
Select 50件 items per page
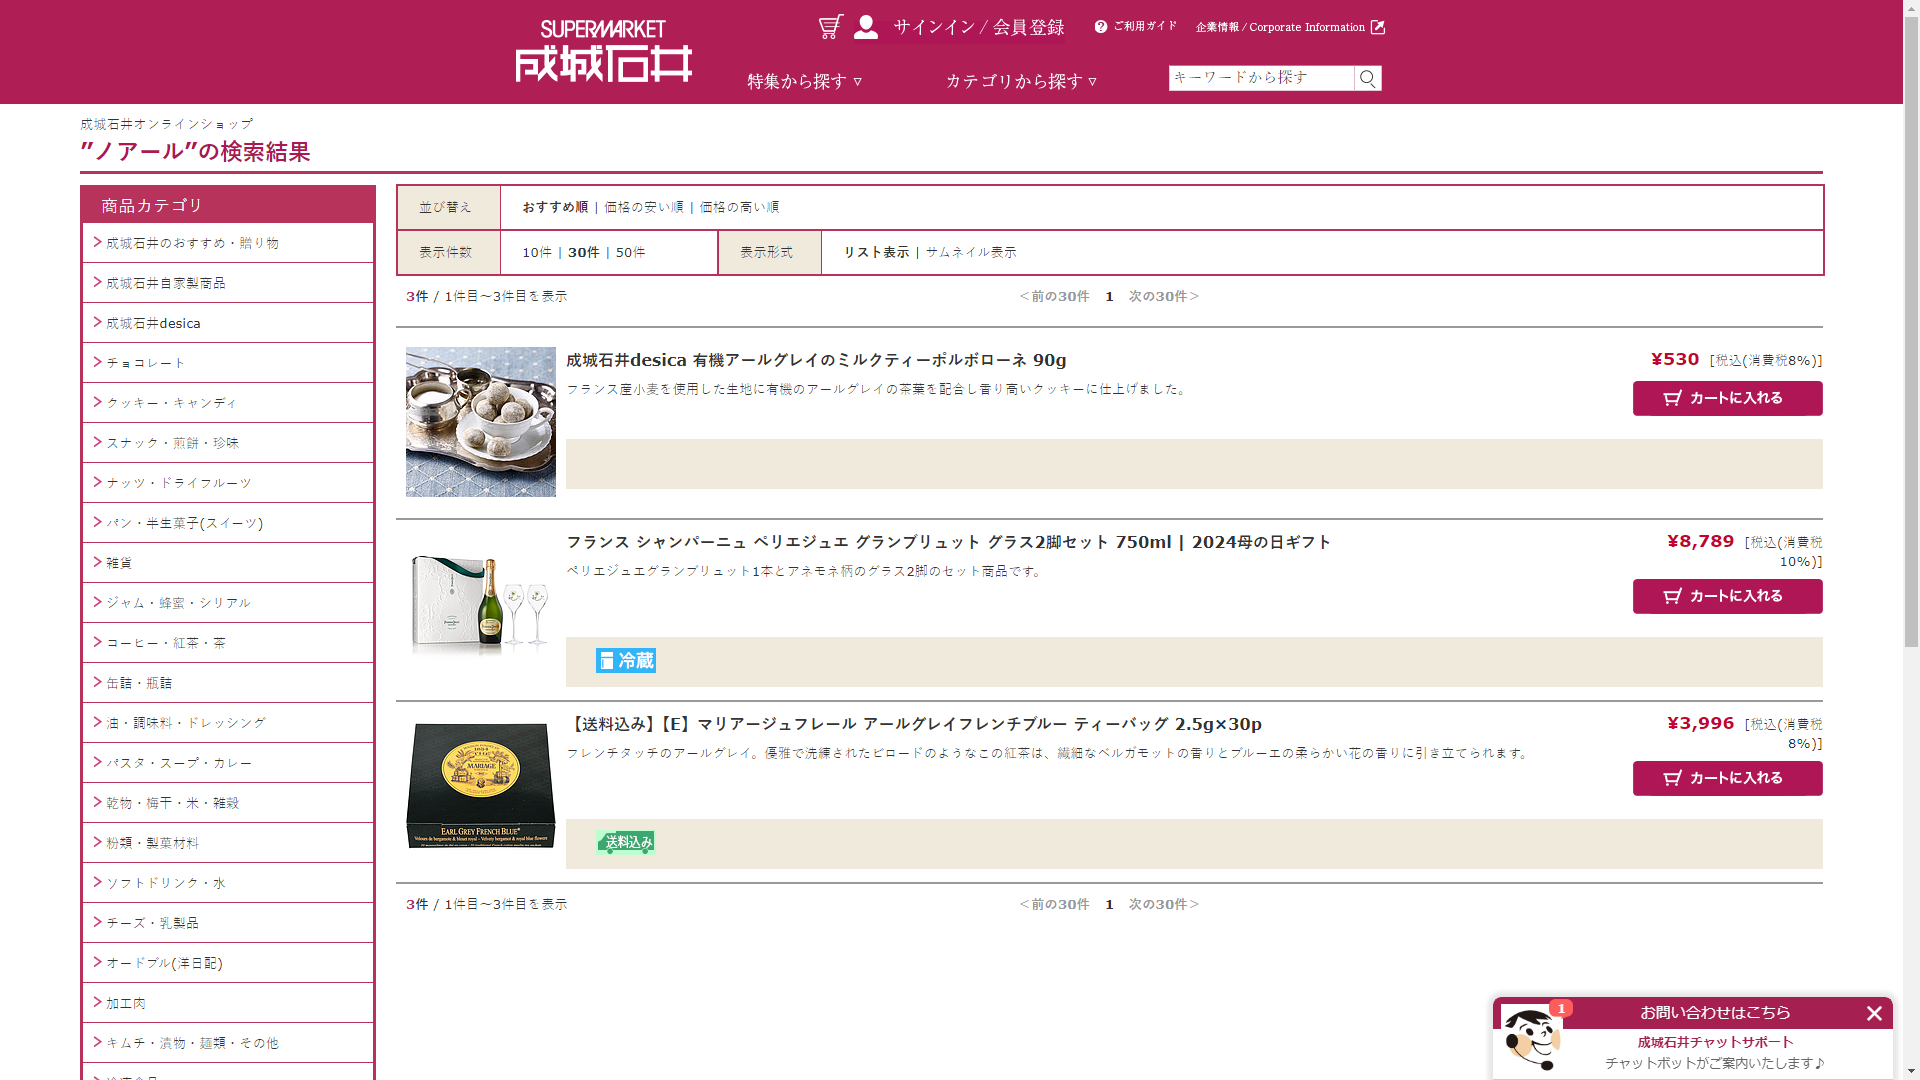[630, 252]
